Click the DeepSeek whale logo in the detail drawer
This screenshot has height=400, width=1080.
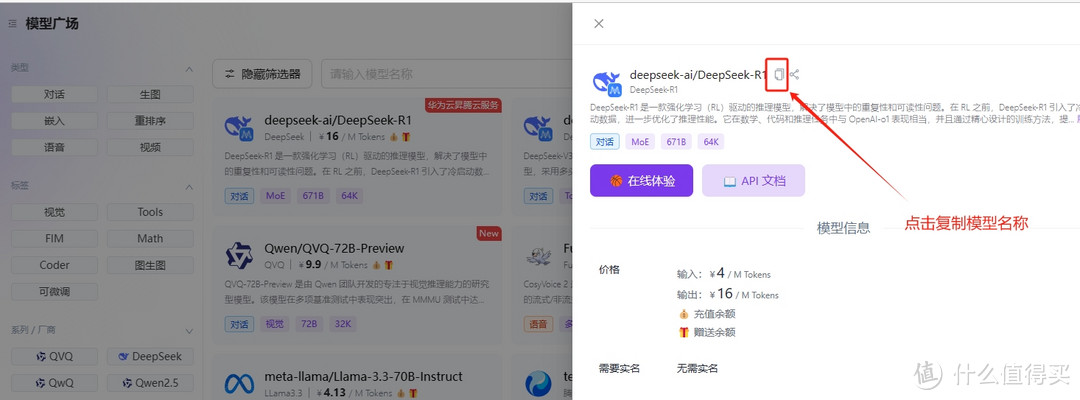pos(607,83)
